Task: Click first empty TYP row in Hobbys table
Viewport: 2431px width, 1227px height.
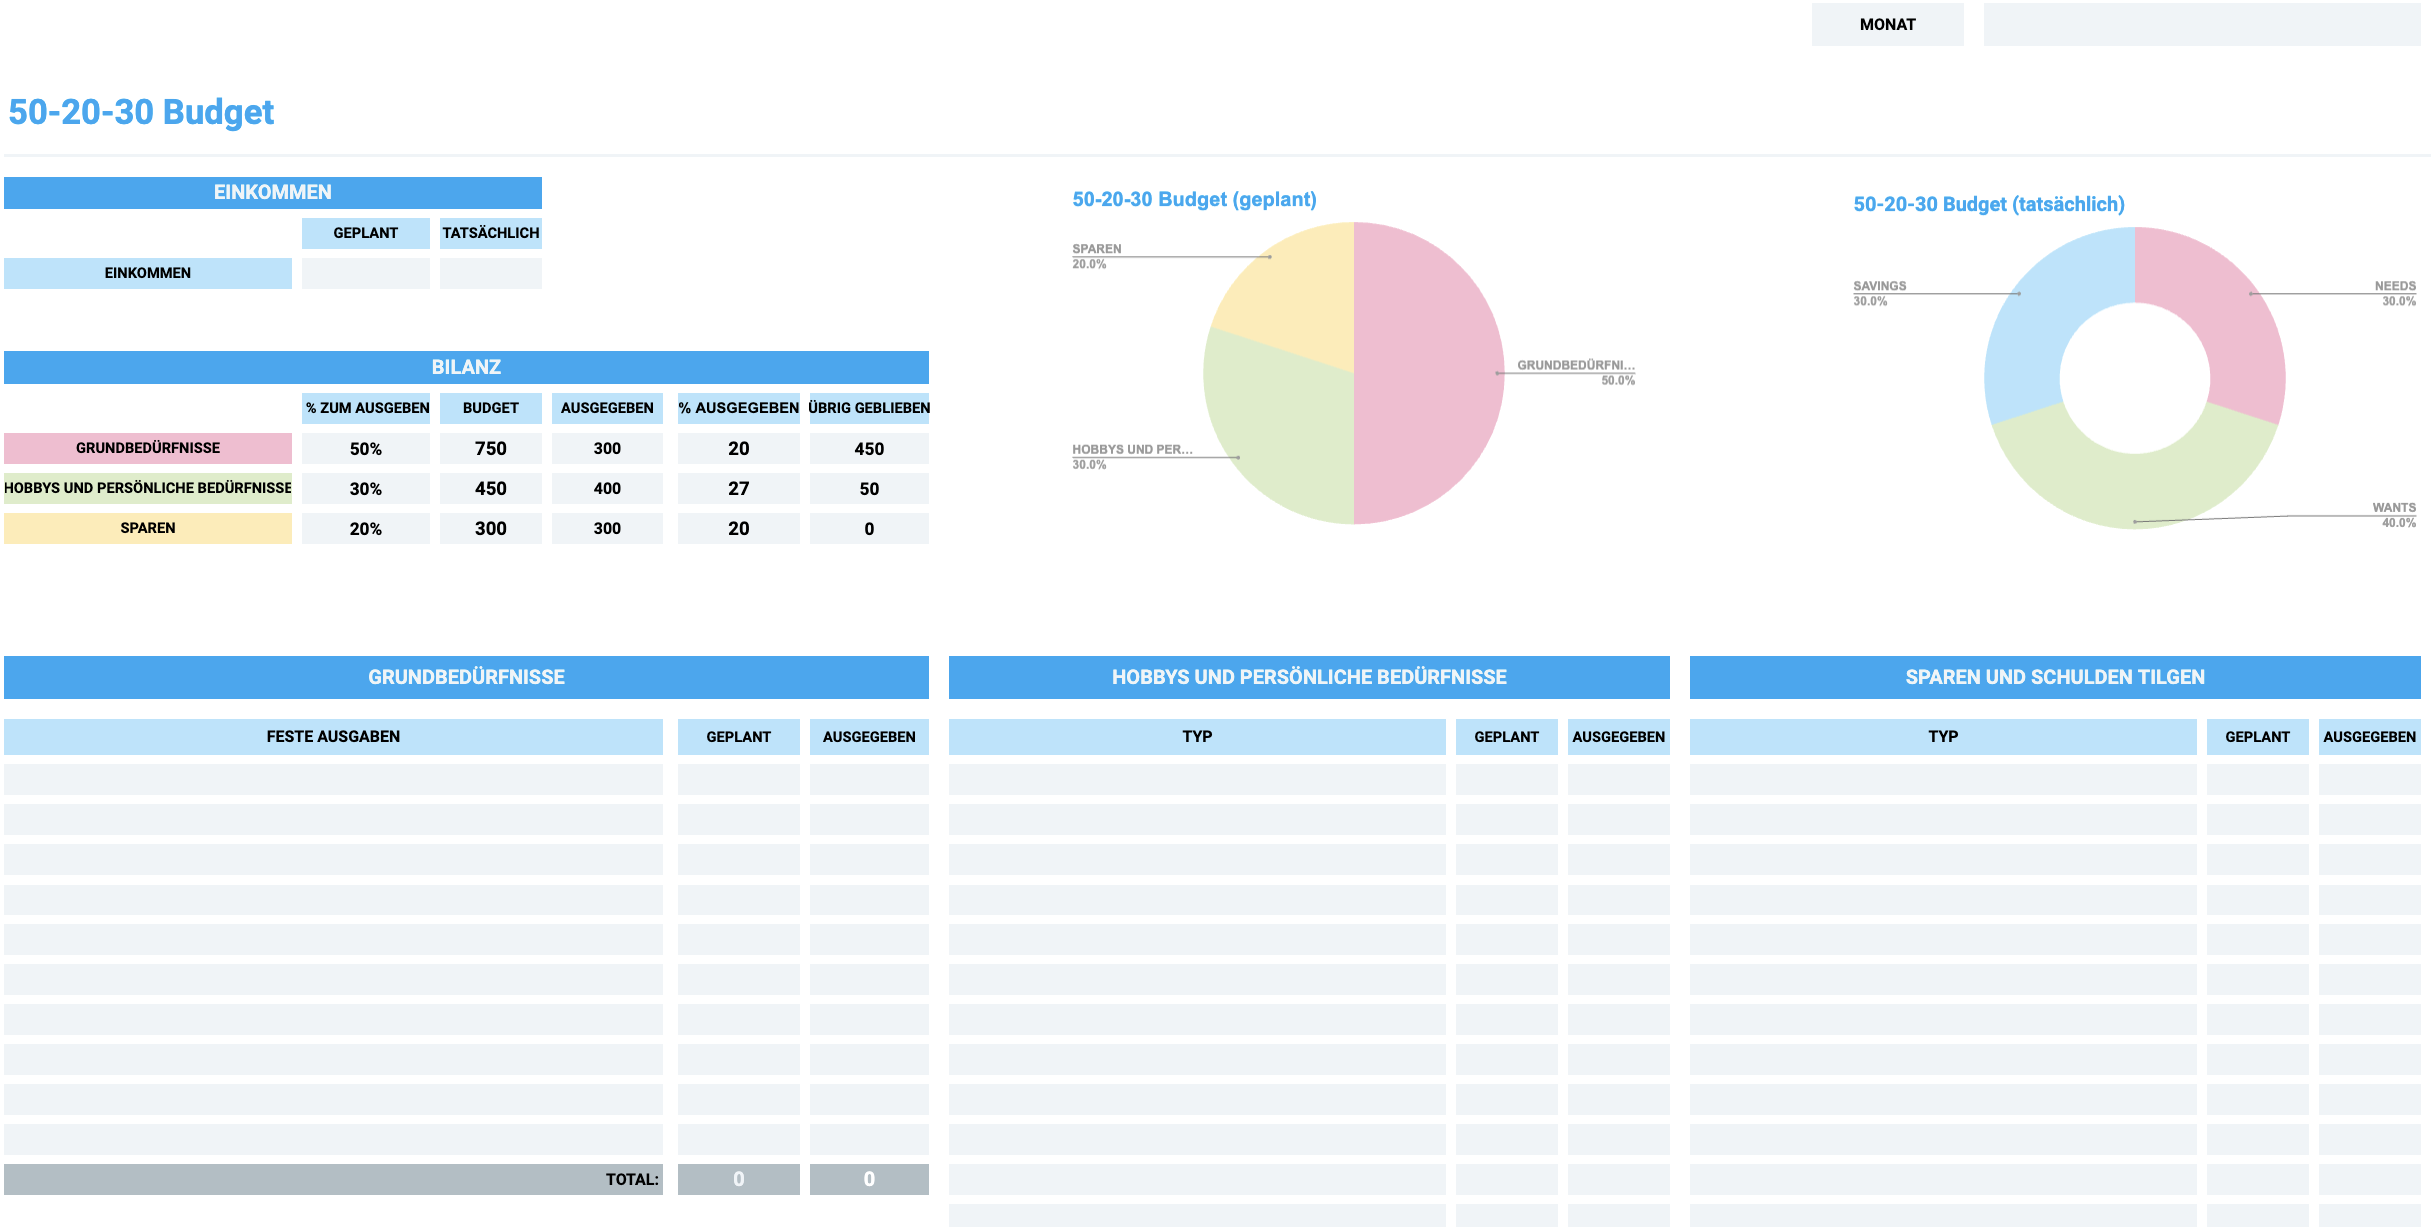Action: coord(1197,779)
